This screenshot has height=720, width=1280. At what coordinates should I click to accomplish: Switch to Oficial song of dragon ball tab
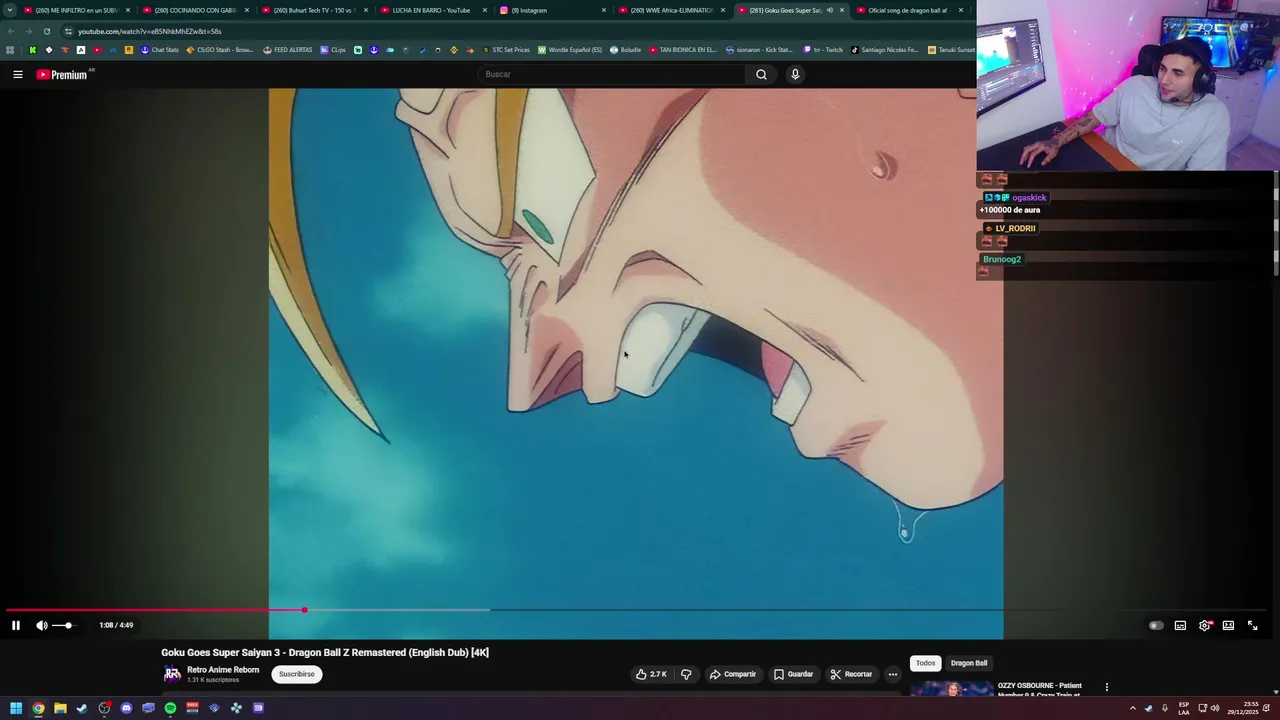click(908, 10)
